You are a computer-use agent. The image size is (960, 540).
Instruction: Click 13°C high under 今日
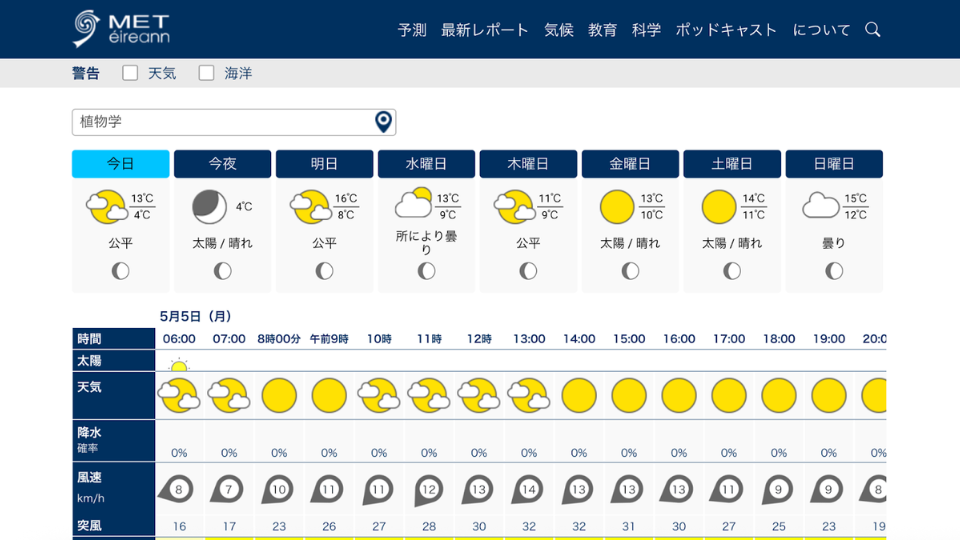pos(142,198)
